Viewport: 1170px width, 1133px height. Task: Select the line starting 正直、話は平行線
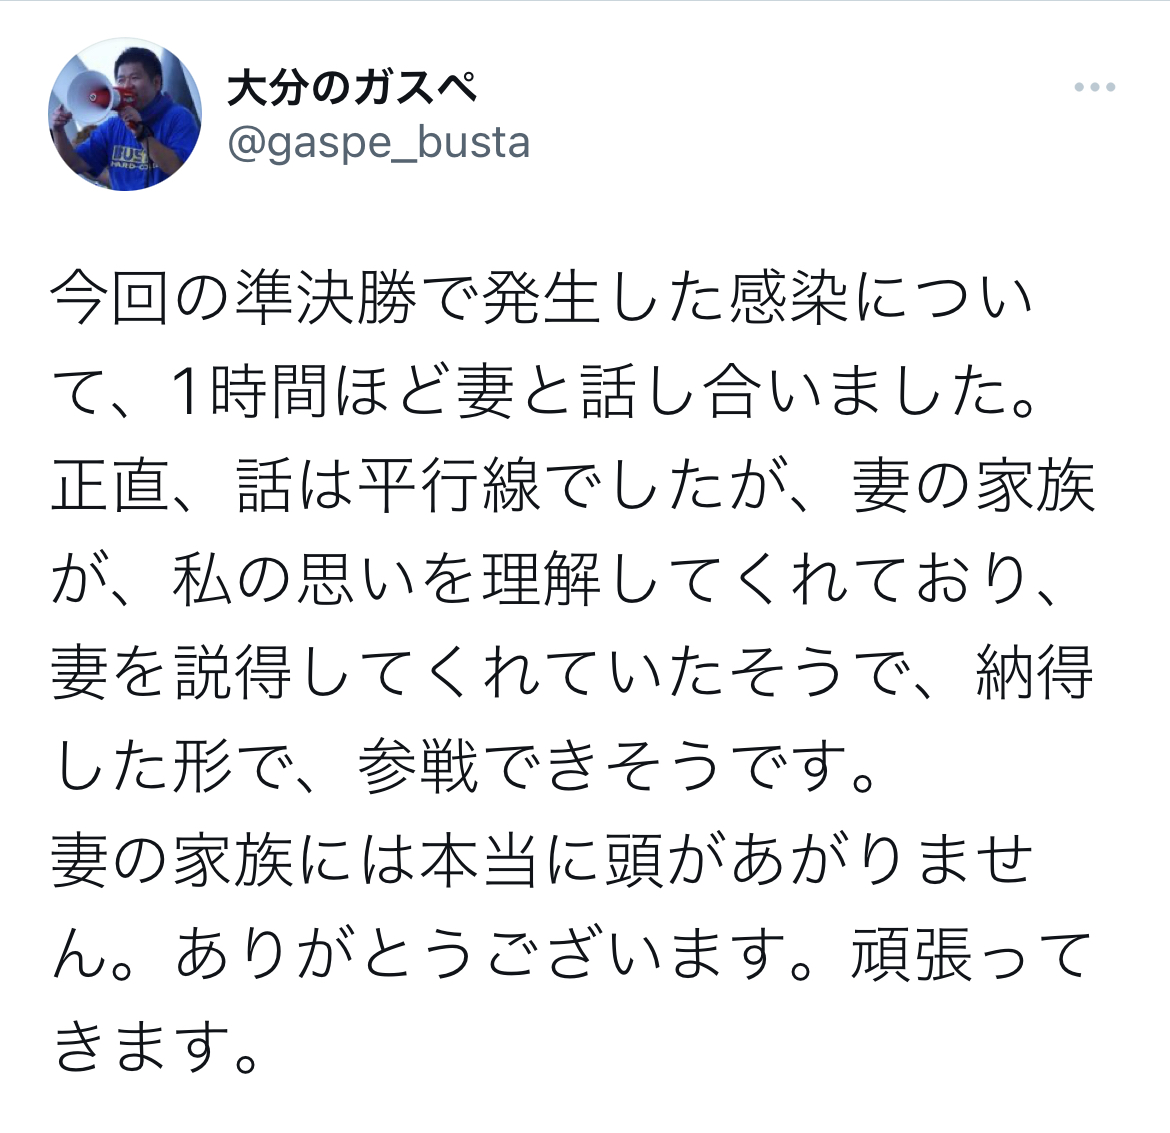573,485
